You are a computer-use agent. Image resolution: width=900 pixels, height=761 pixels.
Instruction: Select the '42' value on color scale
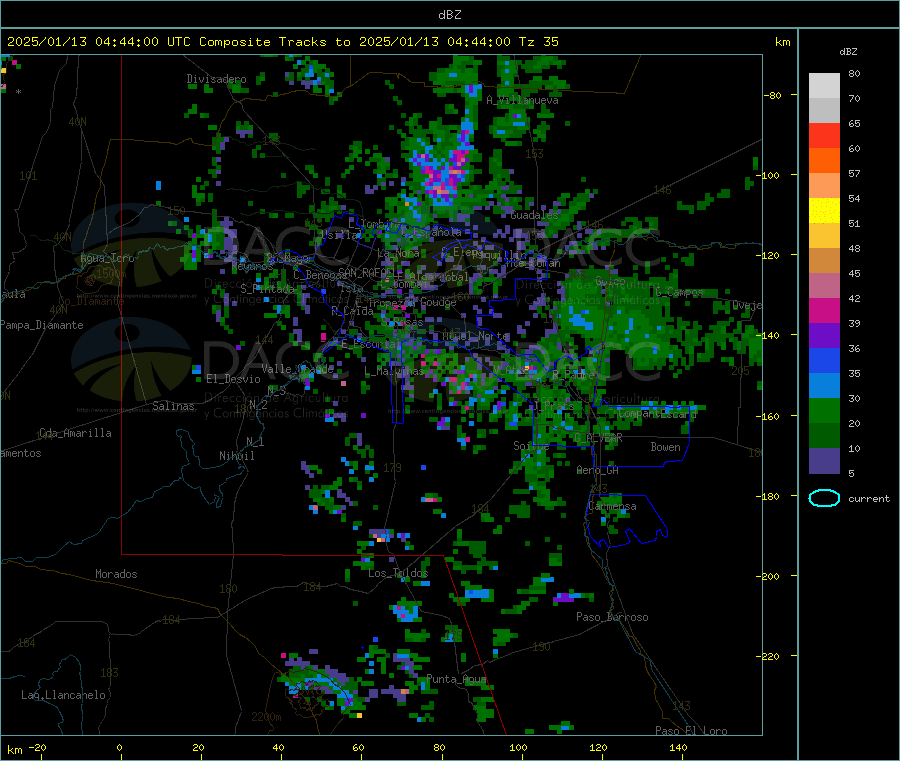(x=854, y=298)
